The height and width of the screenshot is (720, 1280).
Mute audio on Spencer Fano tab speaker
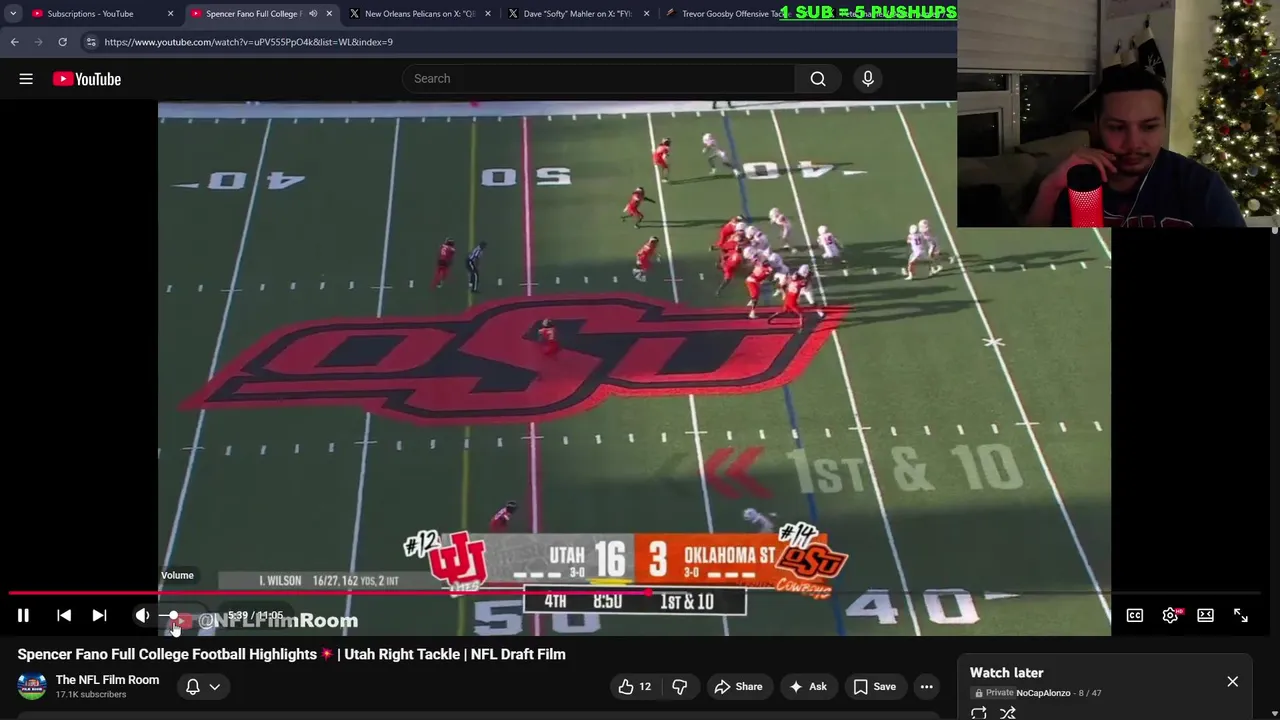[x=312, y=14]
